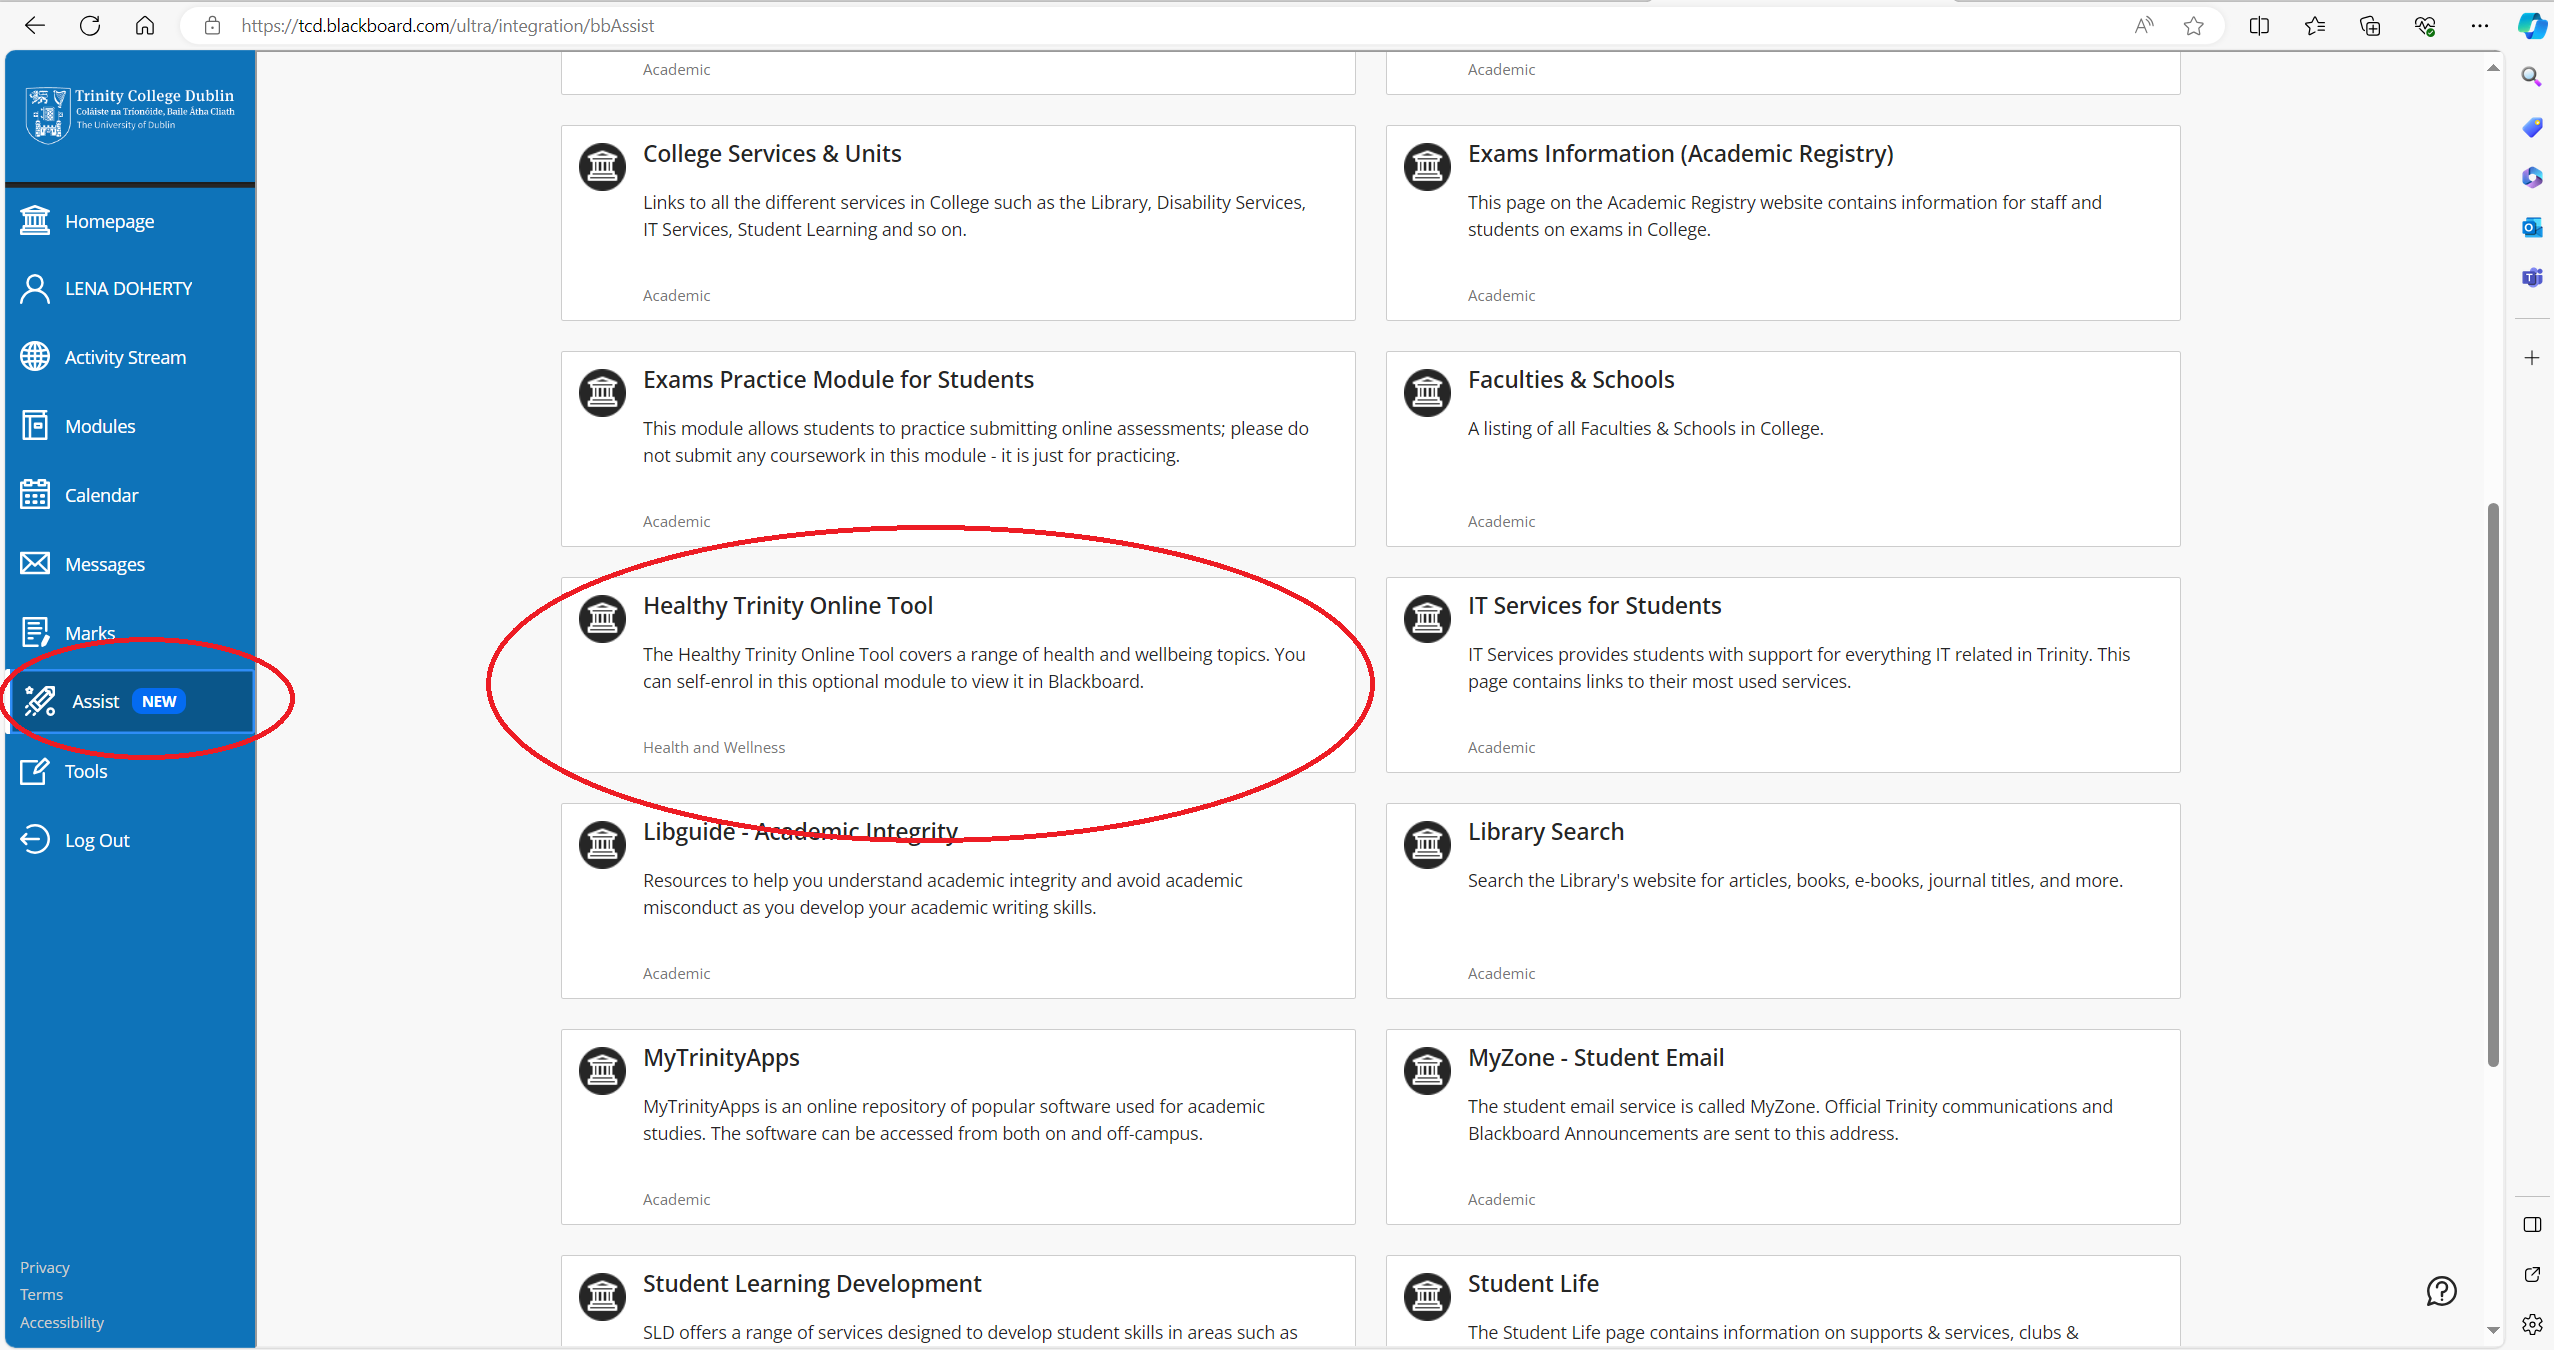Click the Tools sidebar icon
Screen dimensions: 2554x1350
35,771
